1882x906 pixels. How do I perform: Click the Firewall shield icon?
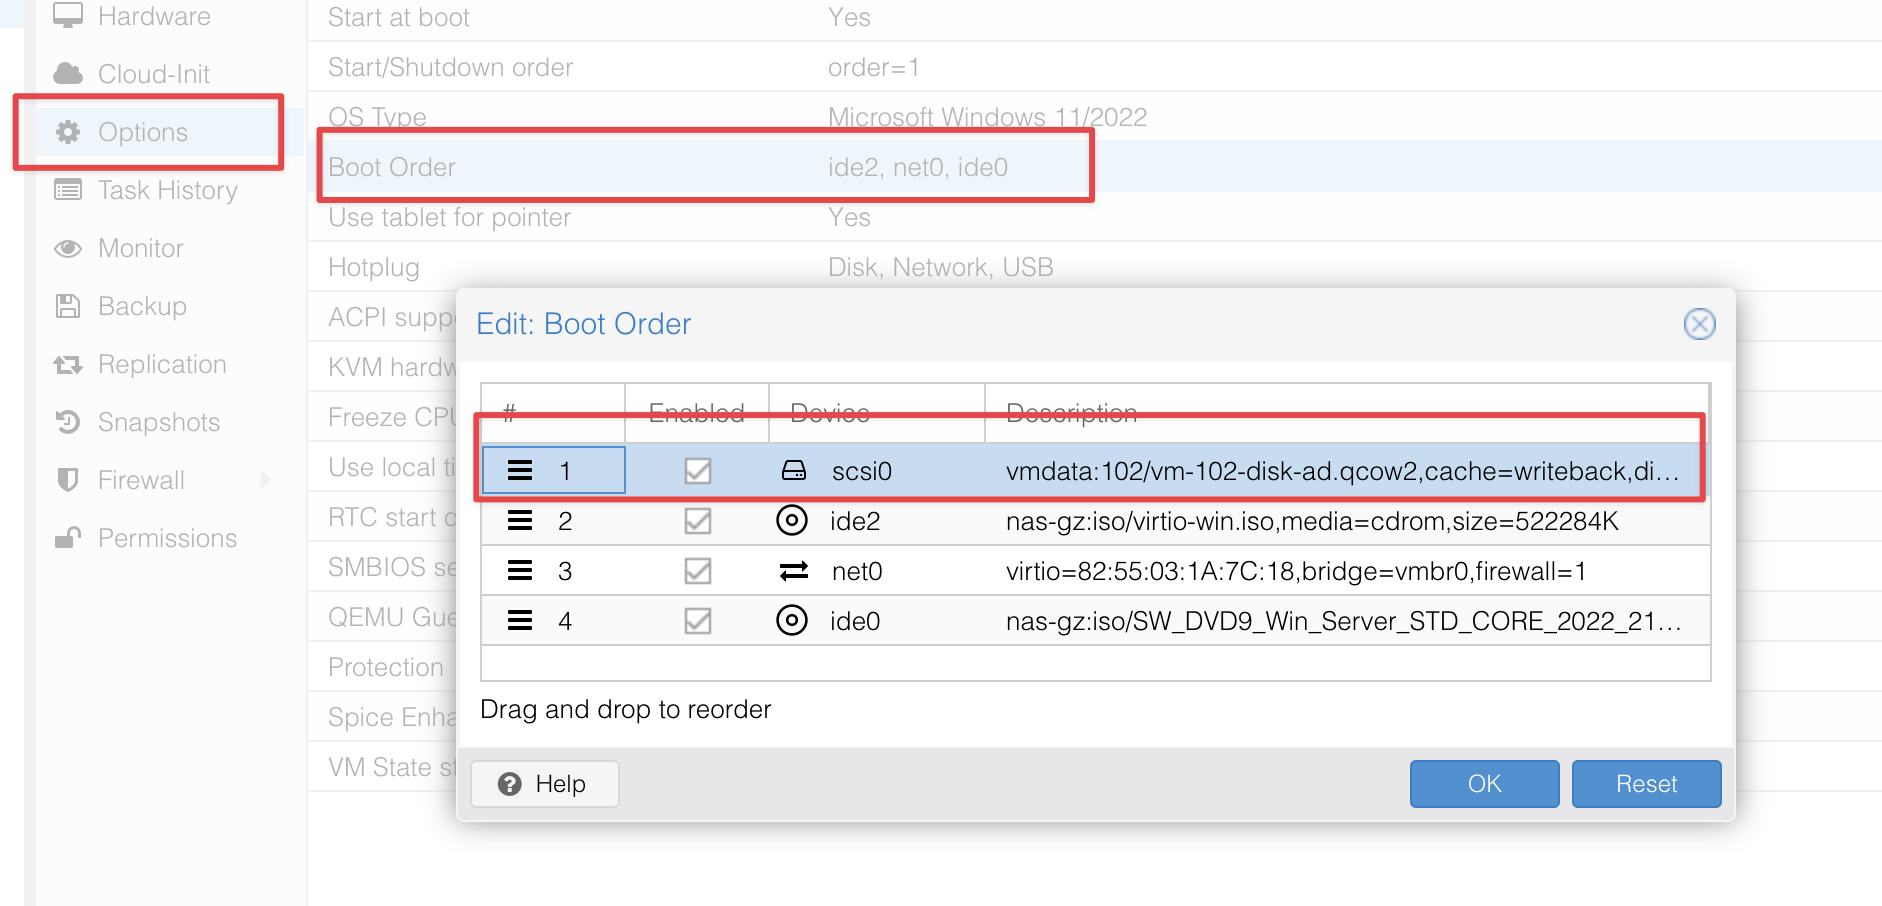[x=68, y=480]
